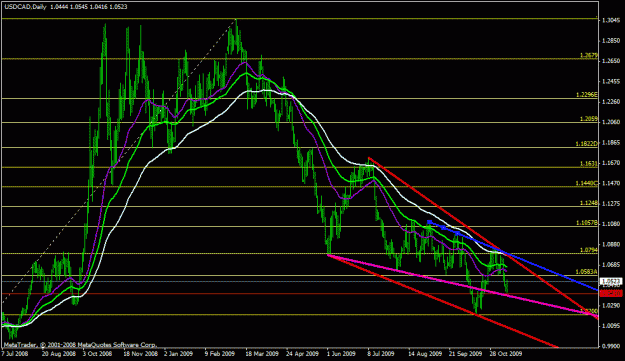Click 1.2260 on the price axis

(x=611, y=101)
